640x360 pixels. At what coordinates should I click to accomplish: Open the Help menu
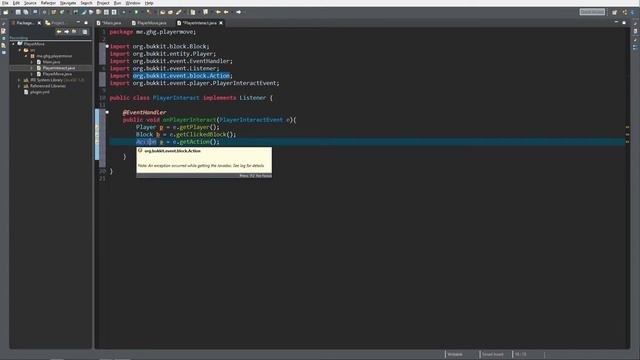[x=149, y=3]
